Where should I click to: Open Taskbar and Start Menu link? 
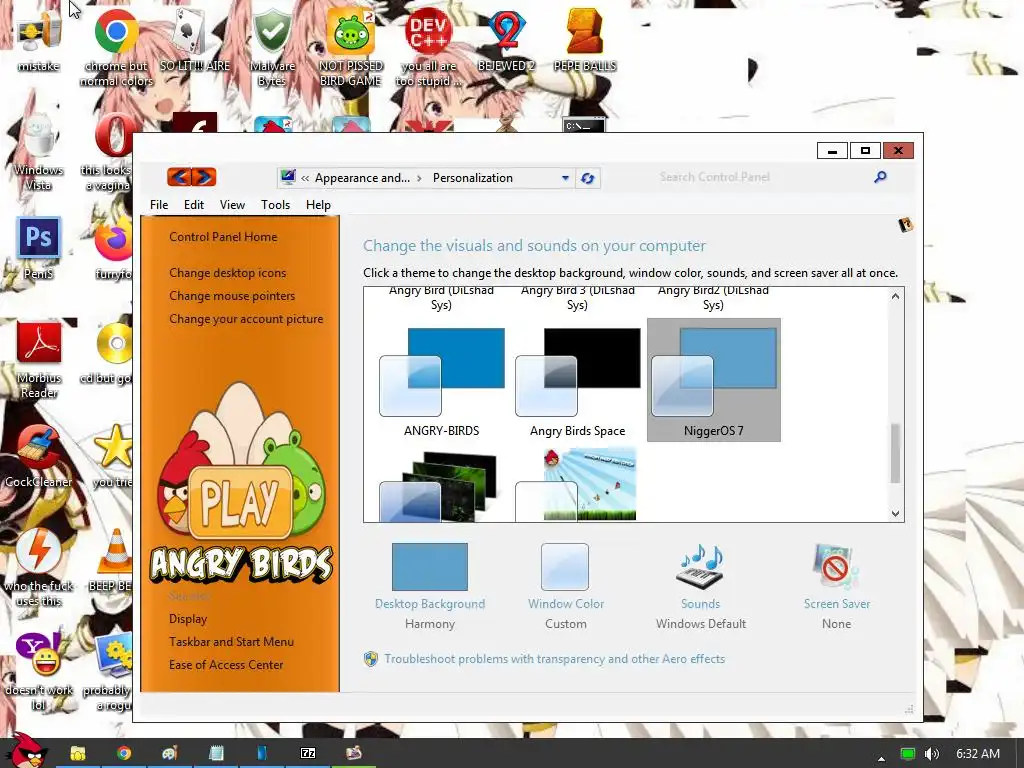231,642
